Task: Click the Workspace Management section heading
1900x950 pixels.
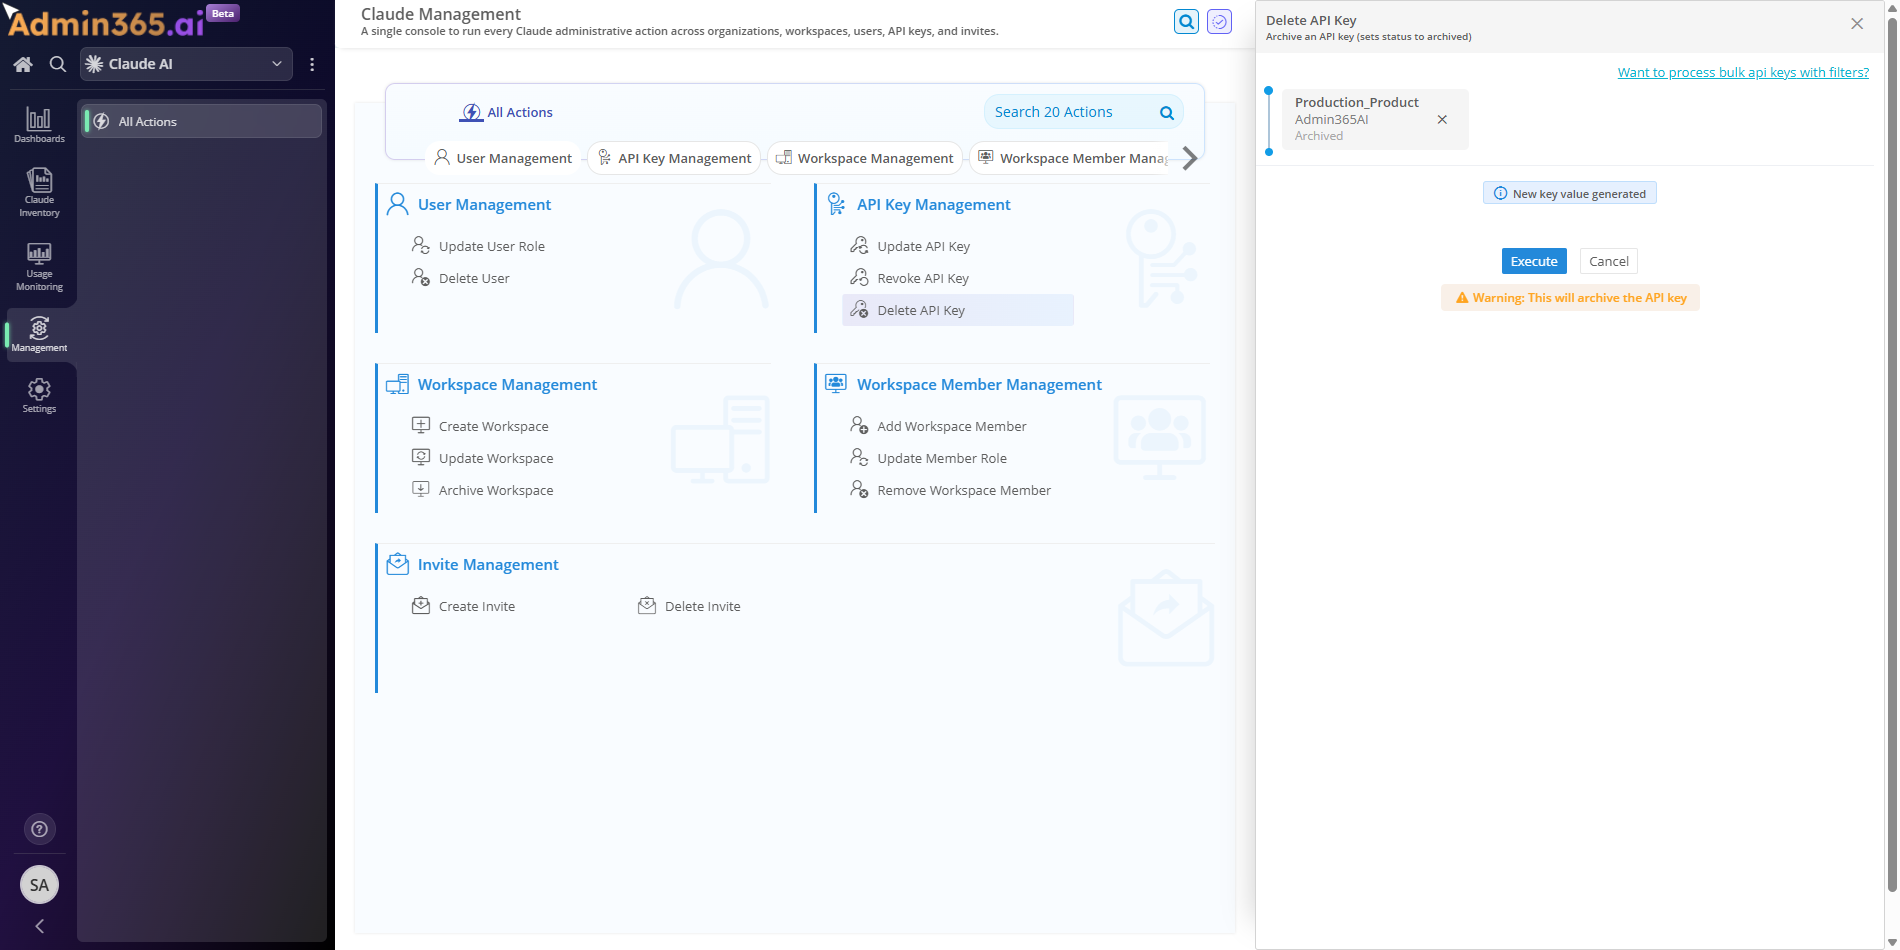Action: pyautogui.click(x=507, y=384)
